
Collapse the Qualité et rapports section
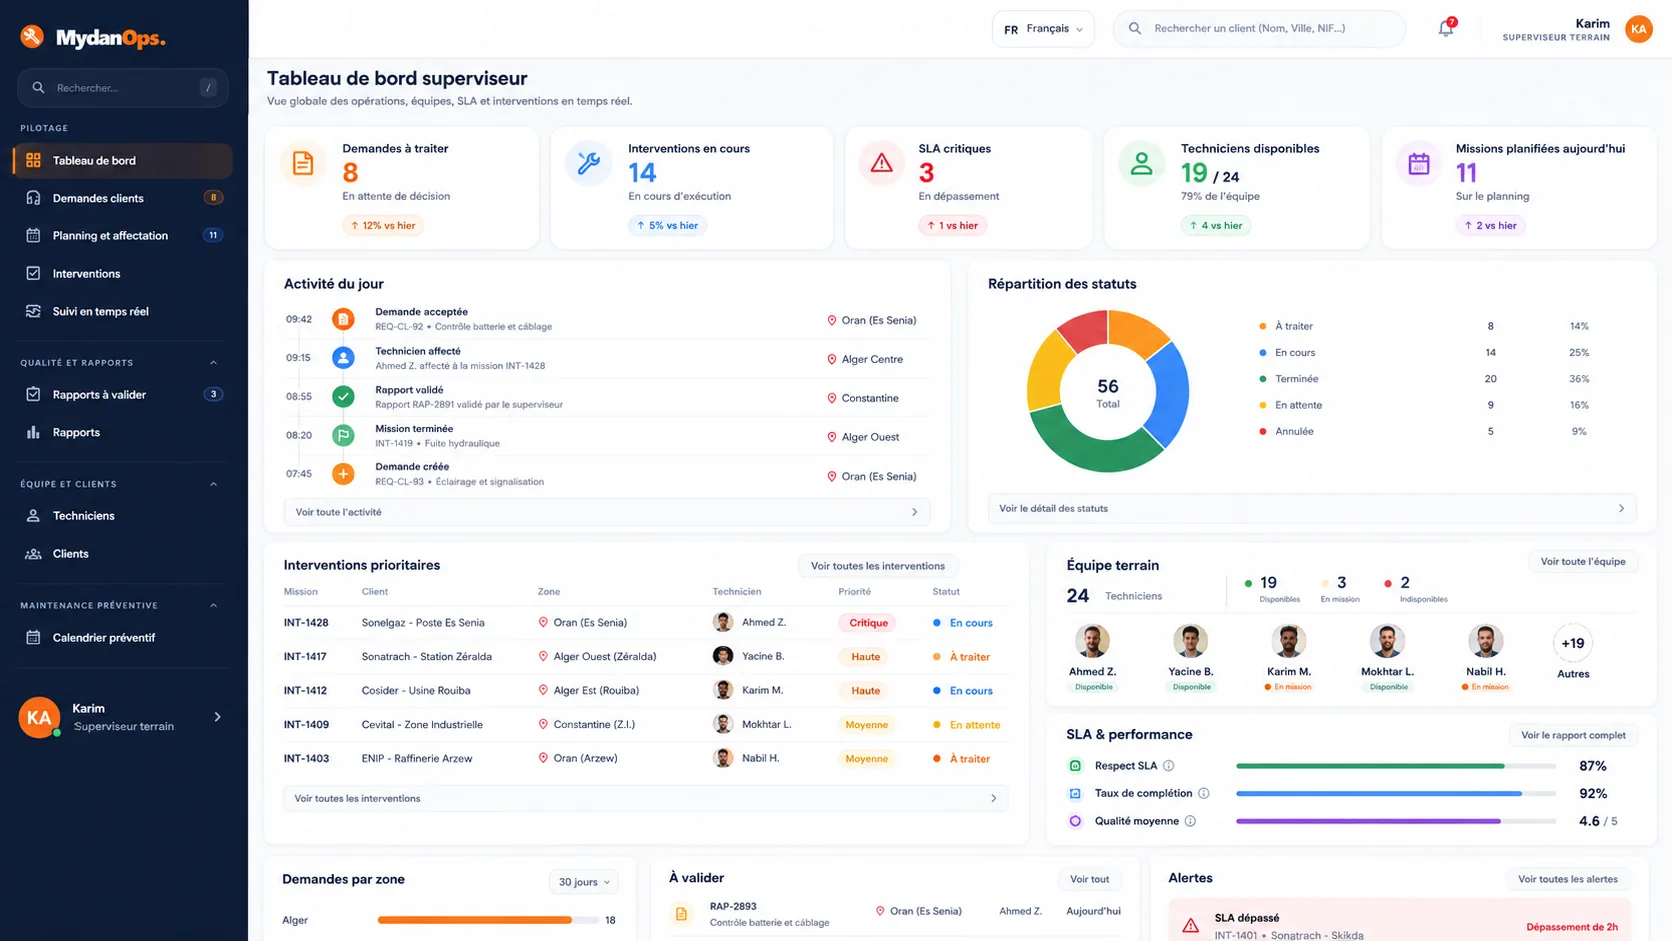coord(213,363)
